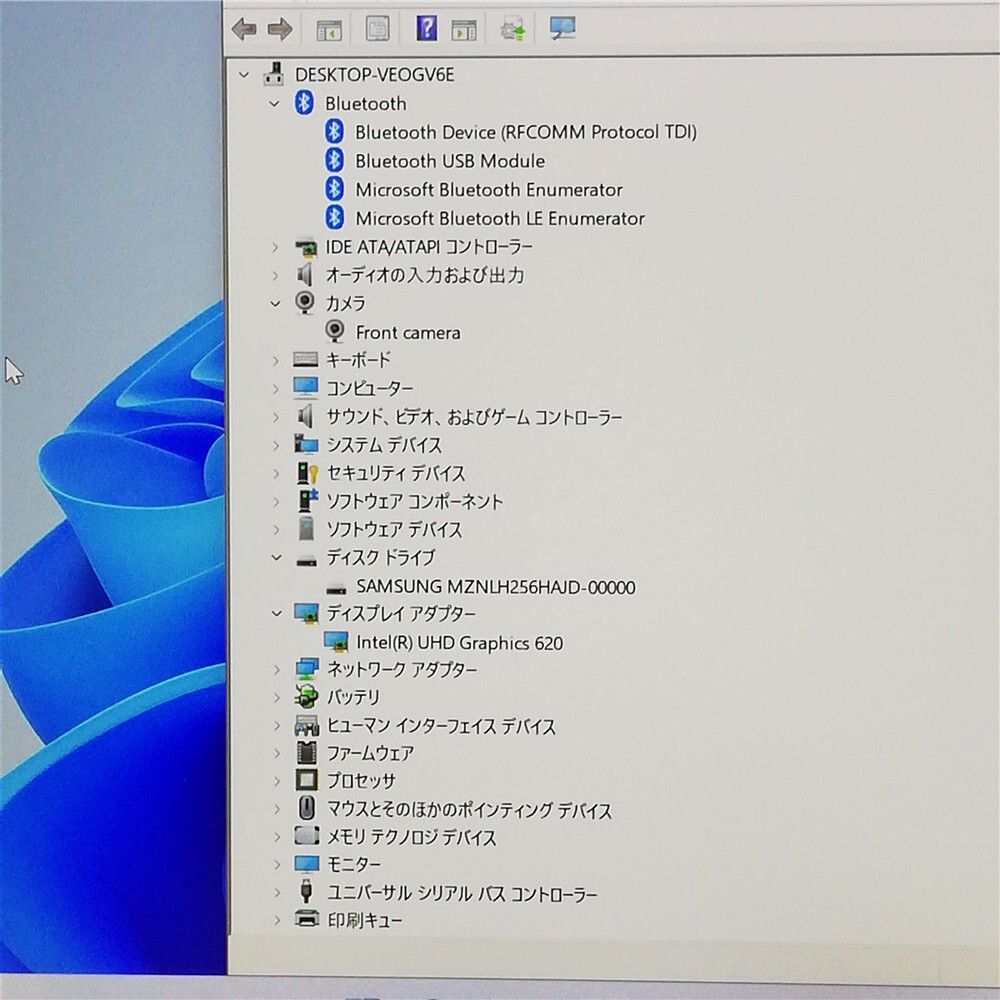Select Microsoft Bluetooth LE Enumerator
Screen dimensions: 1000x1000
500,218
